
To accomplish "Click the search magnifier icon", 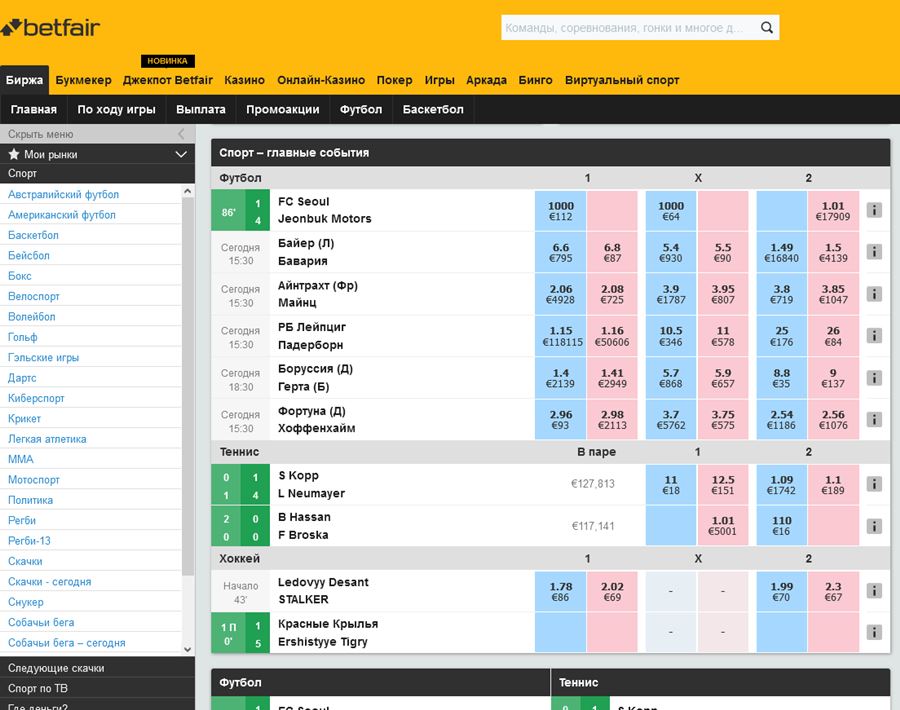I will point(766,28).
